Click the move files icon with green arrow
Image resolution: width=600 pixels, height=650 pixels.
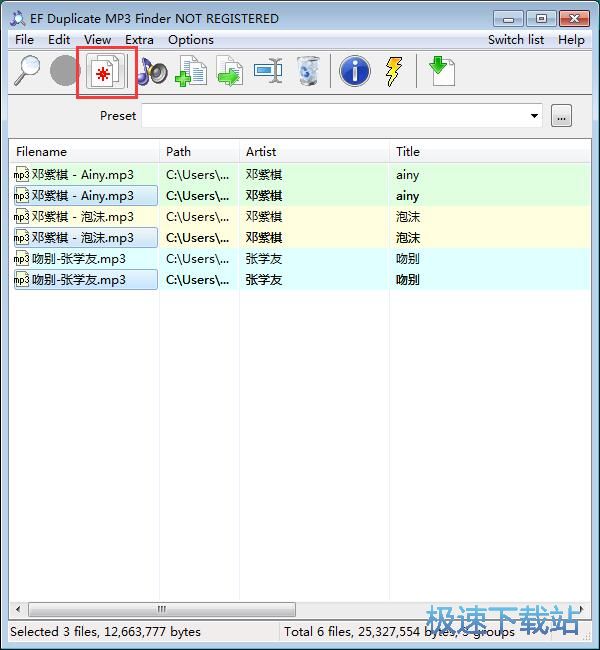[x=229, y=71]
